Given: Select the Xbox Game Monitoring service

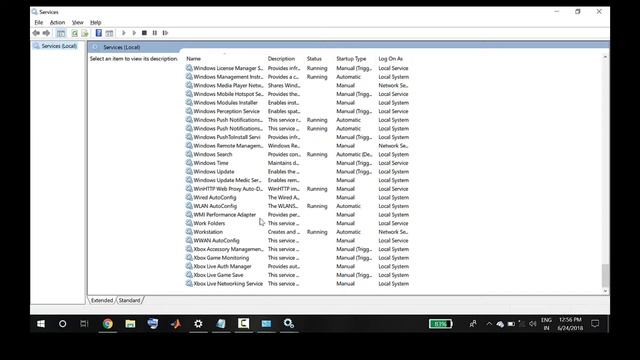Looking at the screenshot, I should point(298,258).
